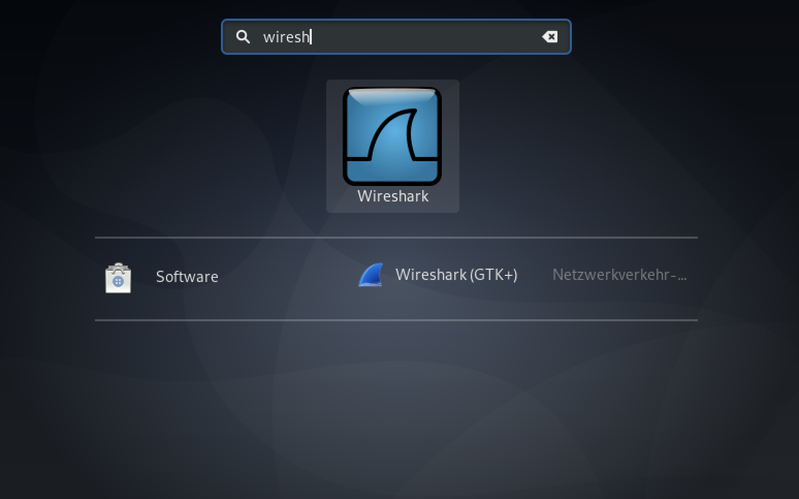This screenshot has width=799, height=499.
Task: Launch the large Wireshark app icon
Action: point(392,136)
